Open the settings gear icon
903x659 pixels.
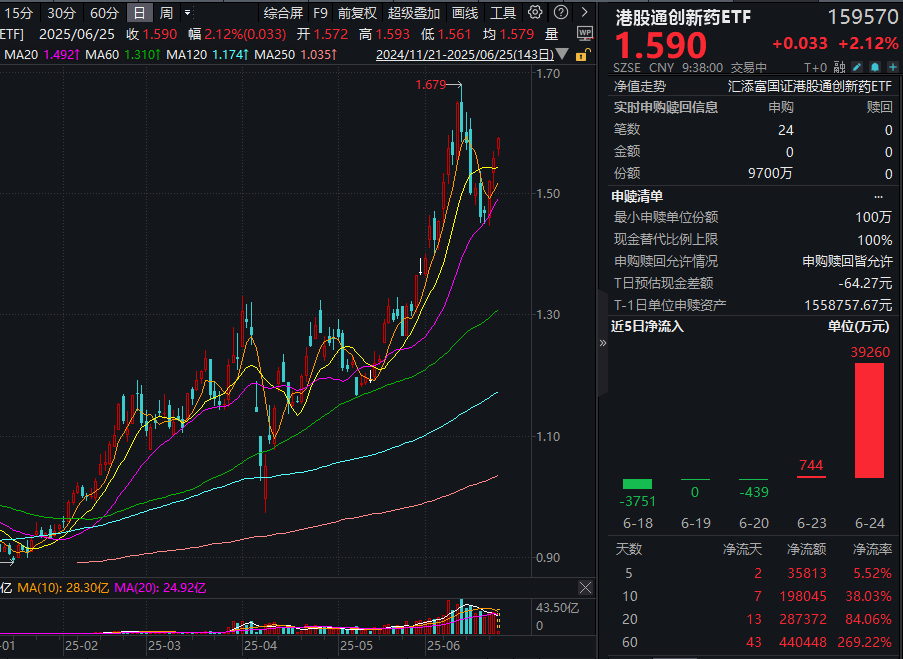coord(534,12)
